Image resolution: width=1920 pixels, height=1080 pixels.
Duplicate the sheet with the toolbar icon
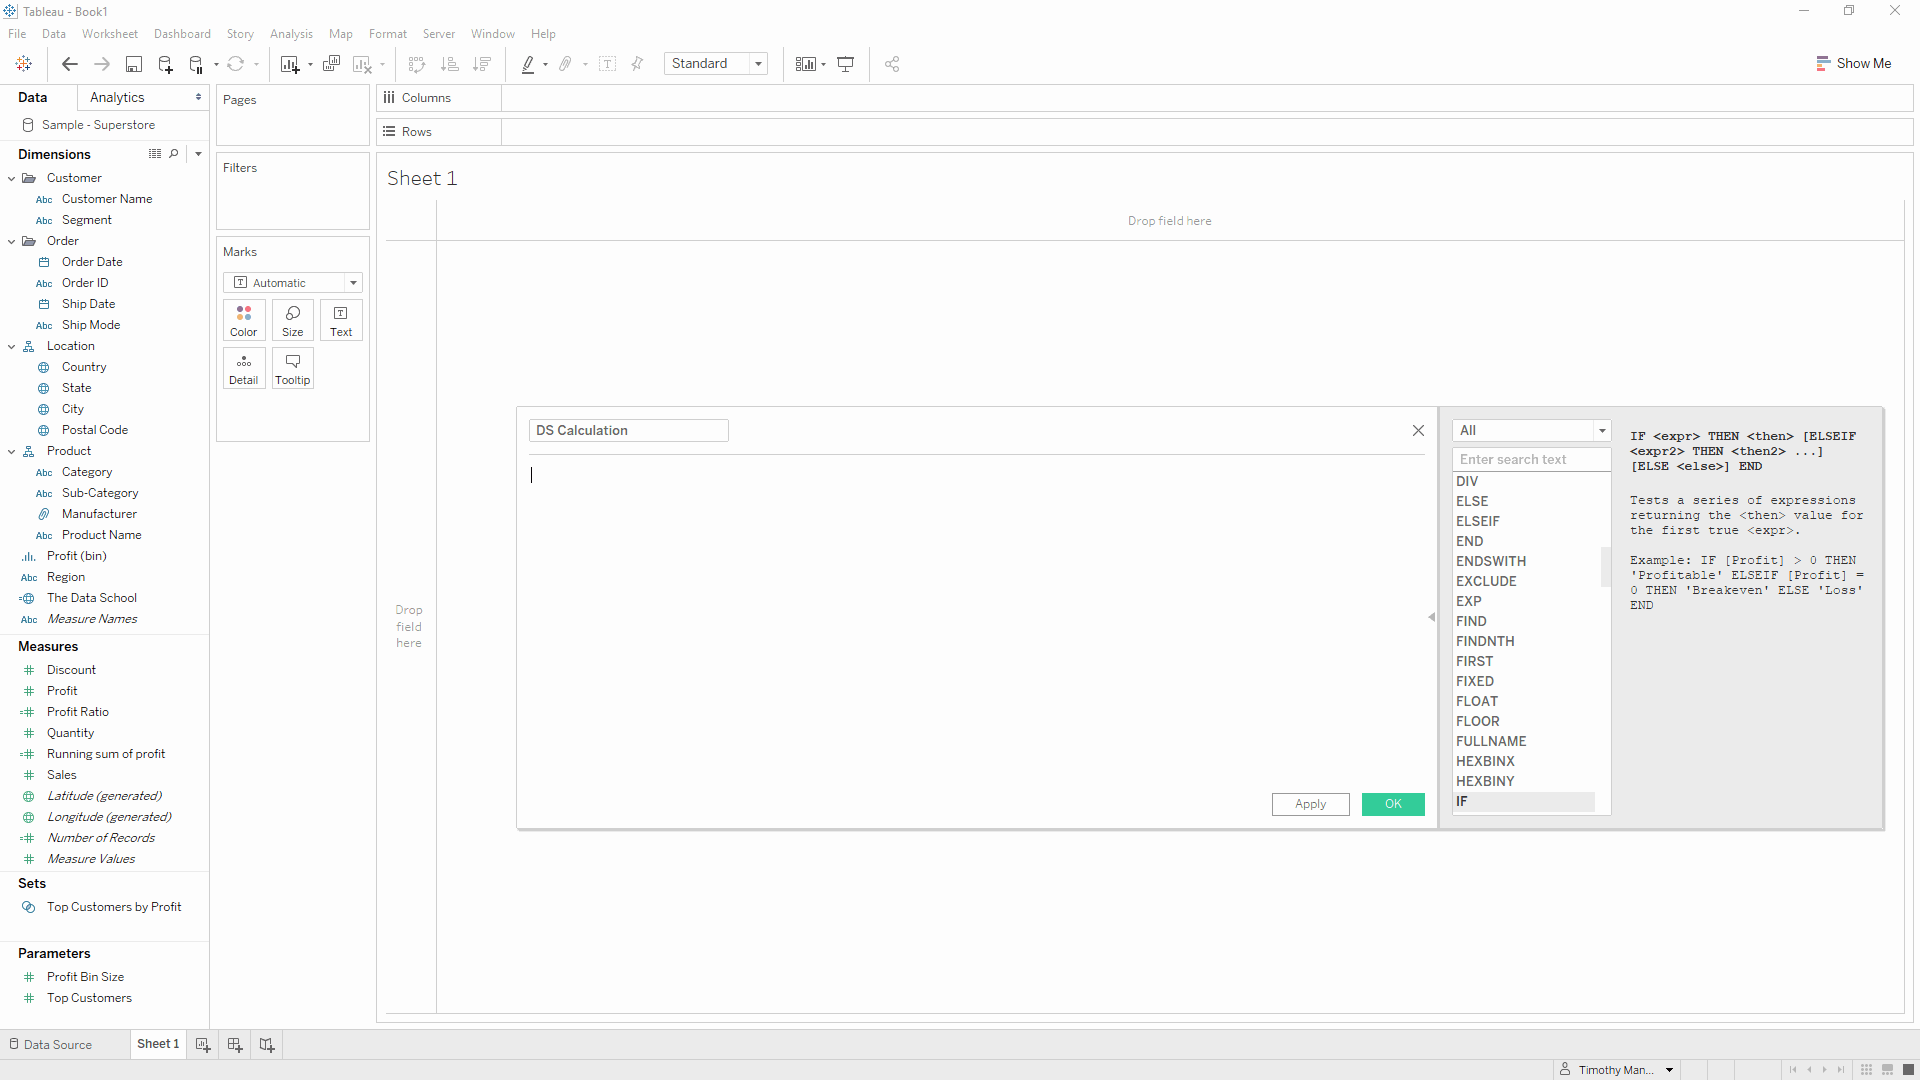pos(332,64)
